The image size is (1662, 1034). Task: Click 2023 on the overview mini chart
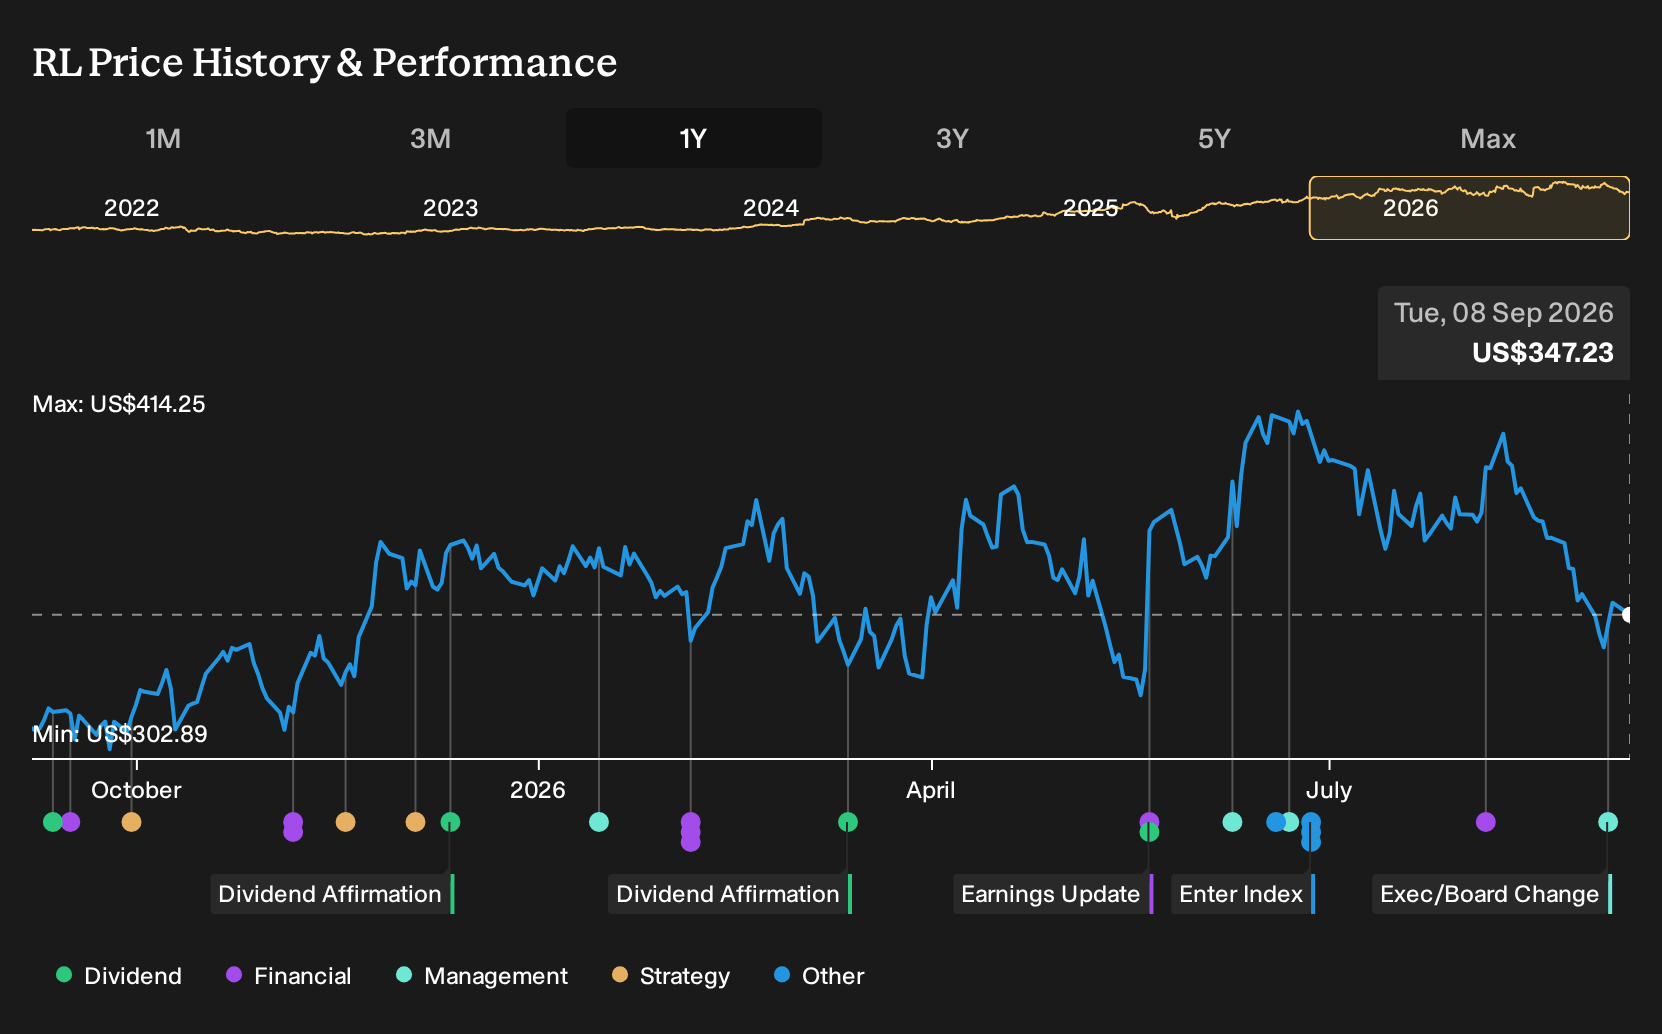point(451,208)
